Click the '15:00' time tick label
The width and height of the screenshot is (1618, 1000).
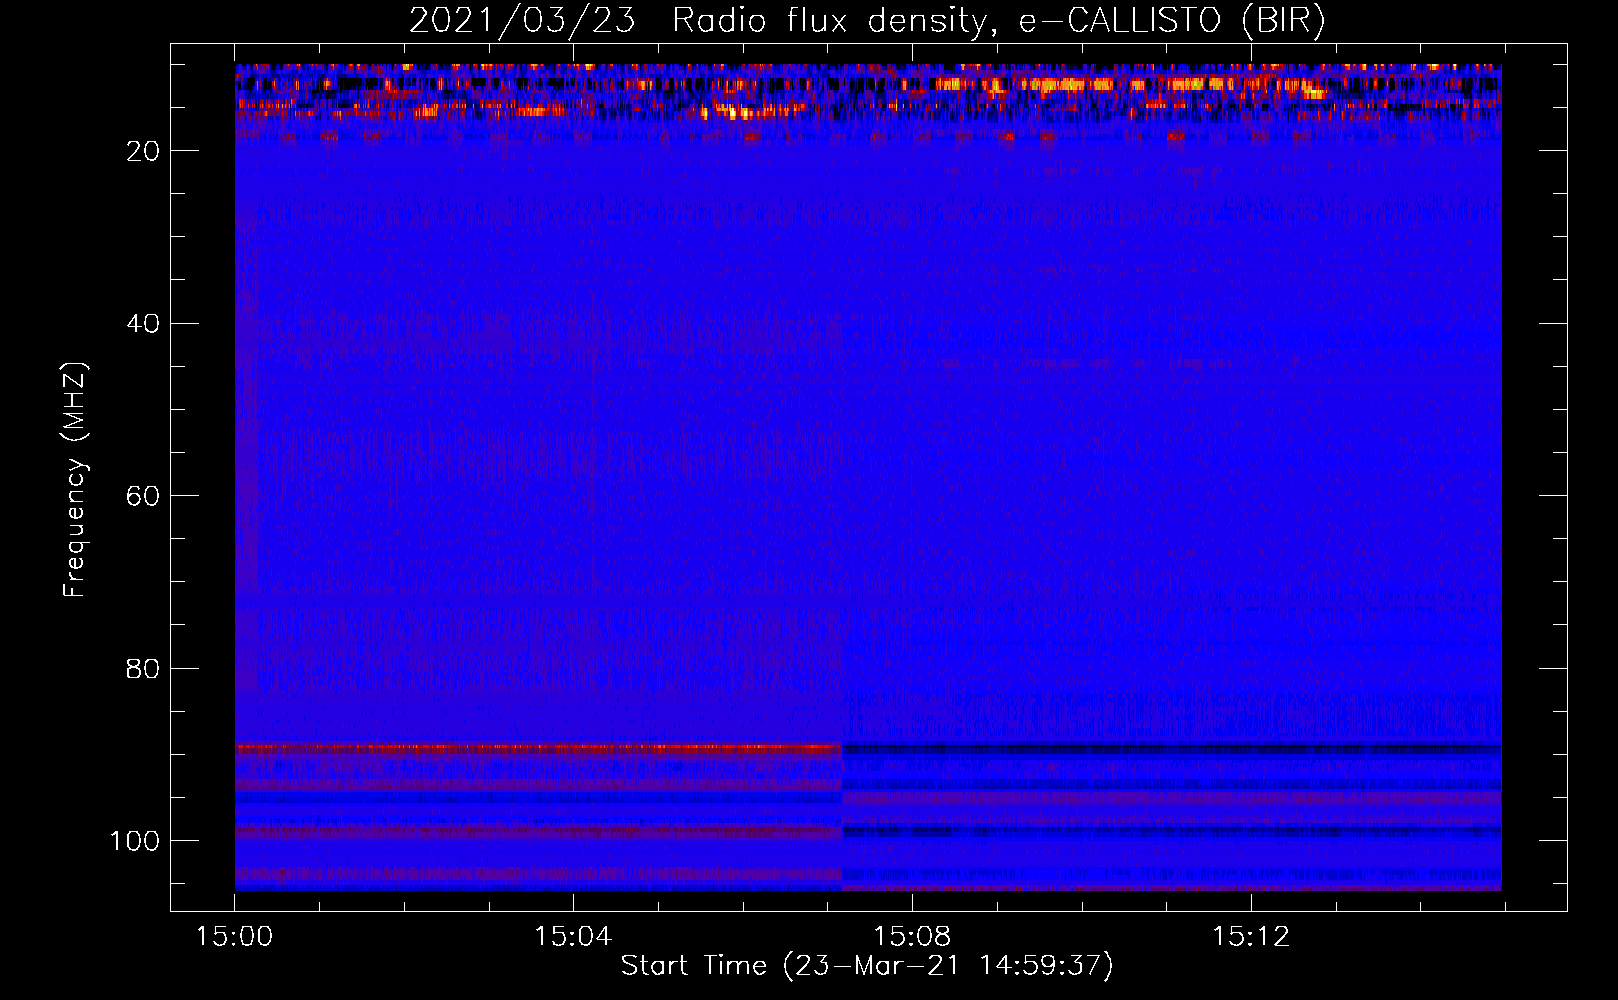tap(234, 937)
